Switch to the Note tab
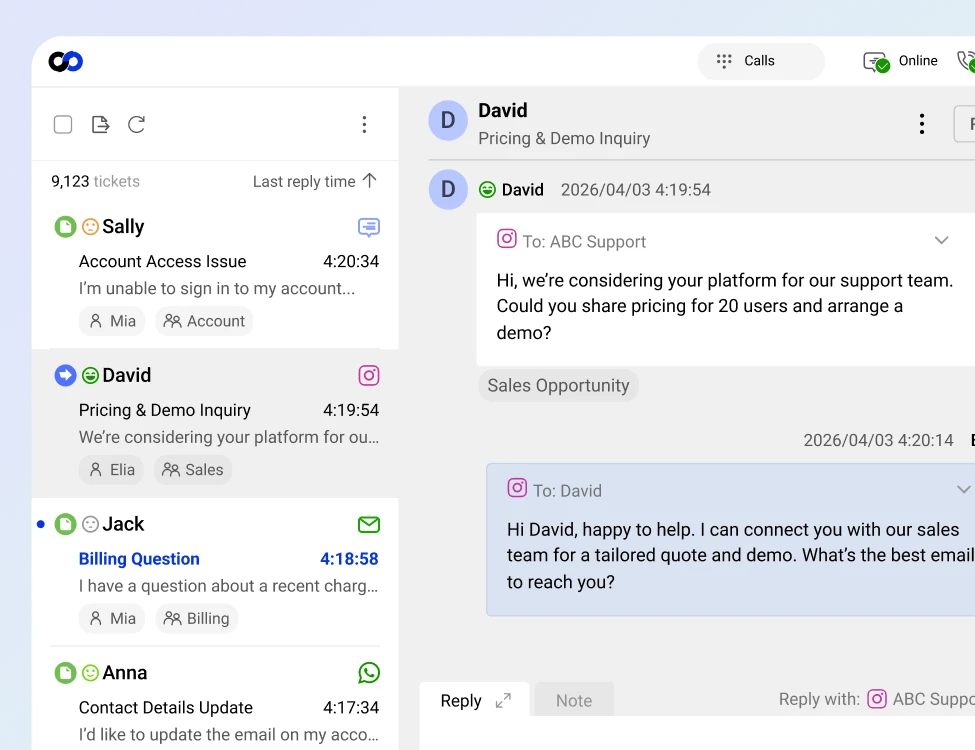Viewport: 975px width, 750px height. (574, 701)
